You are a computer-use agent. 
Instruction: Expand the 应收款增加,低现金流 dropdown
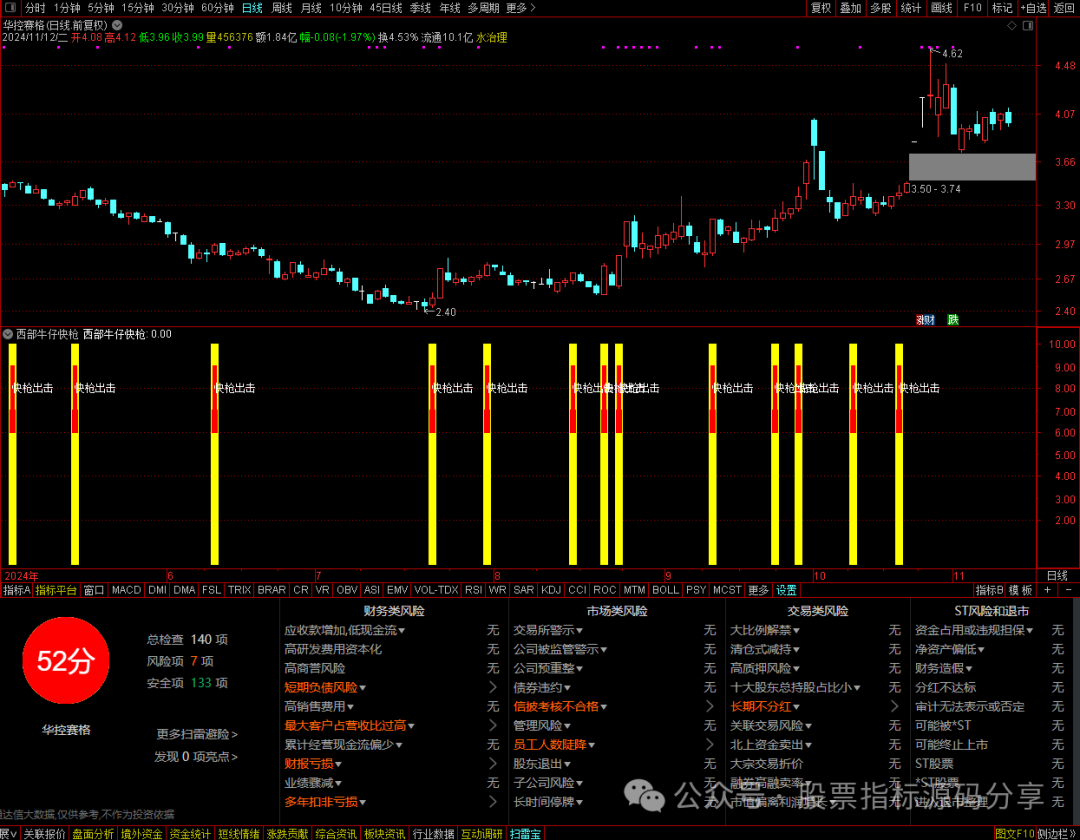[344, 630]
